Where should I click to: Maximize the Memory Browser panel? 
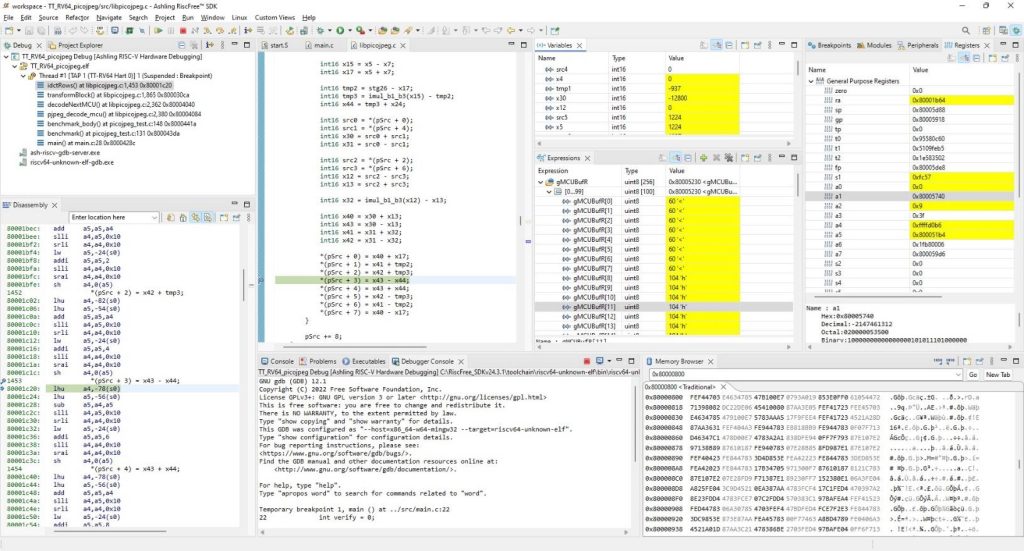click(1016, 360)
